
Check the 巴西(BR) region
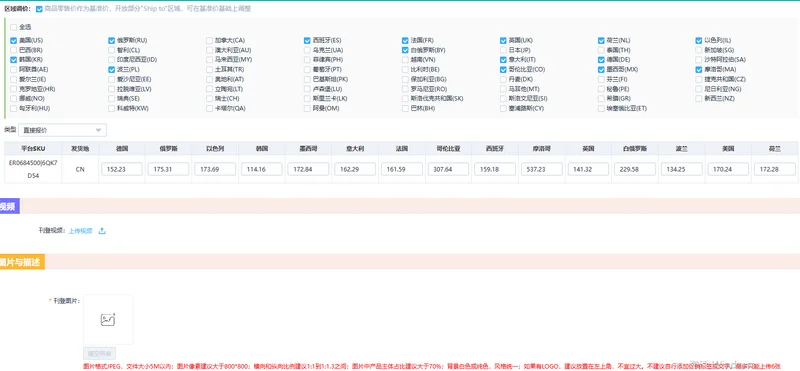pyautogui.click(x=13, y=50)
